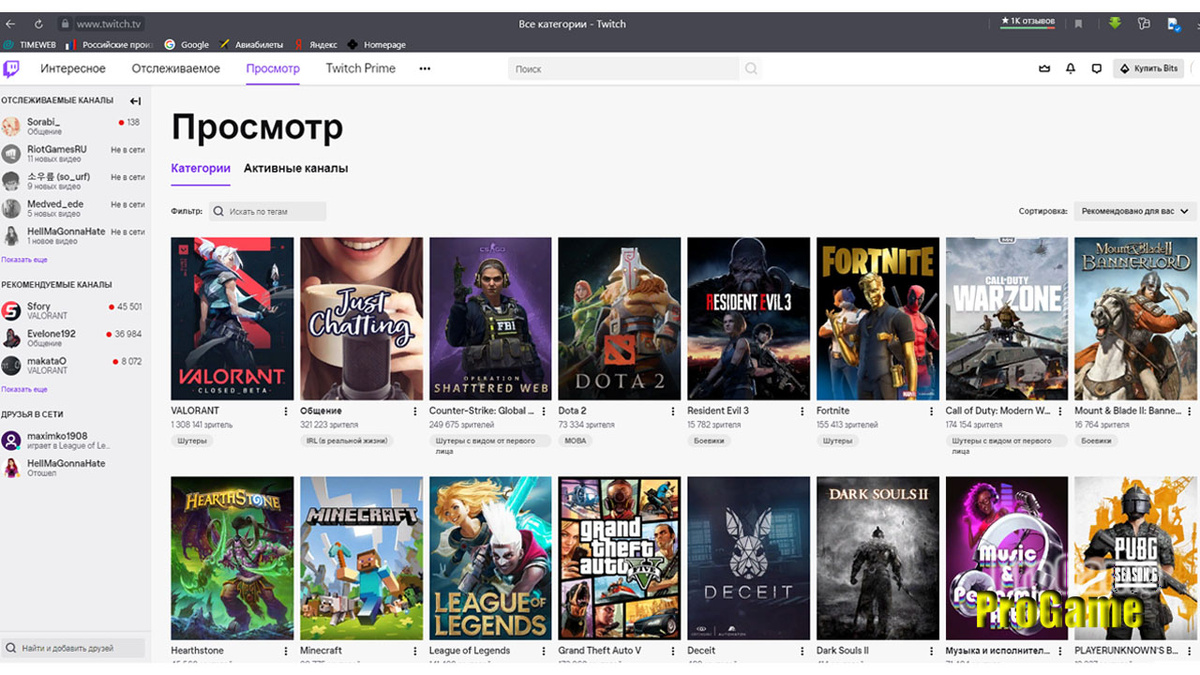Open the Сортировка dropdown Рекомендовано для вас
The image size is (1200, 675).
coord(1135,211)
